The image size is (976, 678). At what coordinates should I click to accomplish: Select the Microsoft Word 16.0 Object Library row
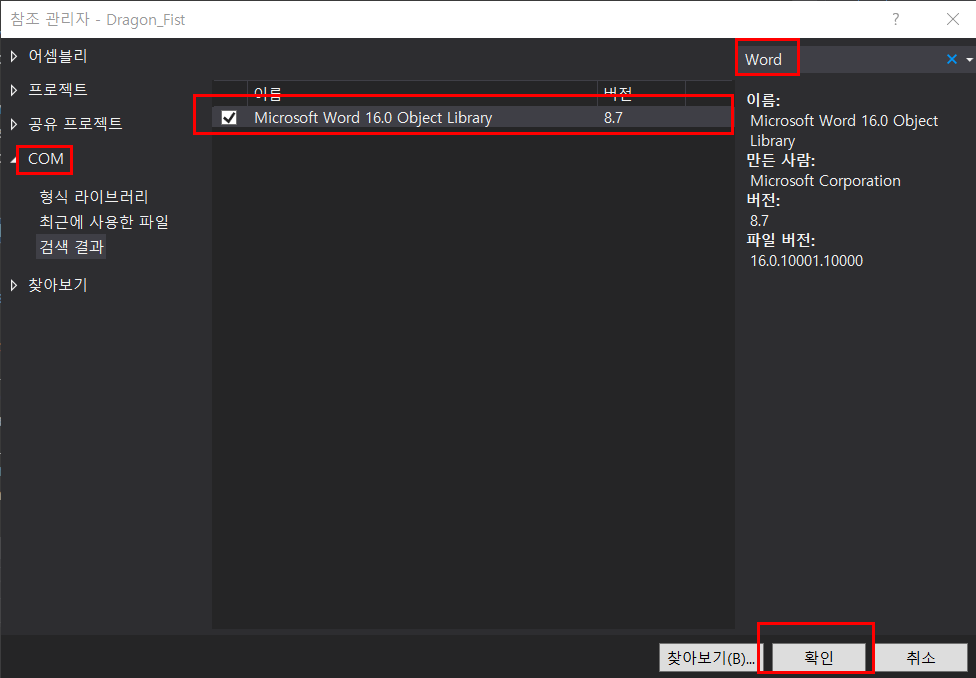click(472, 117)
